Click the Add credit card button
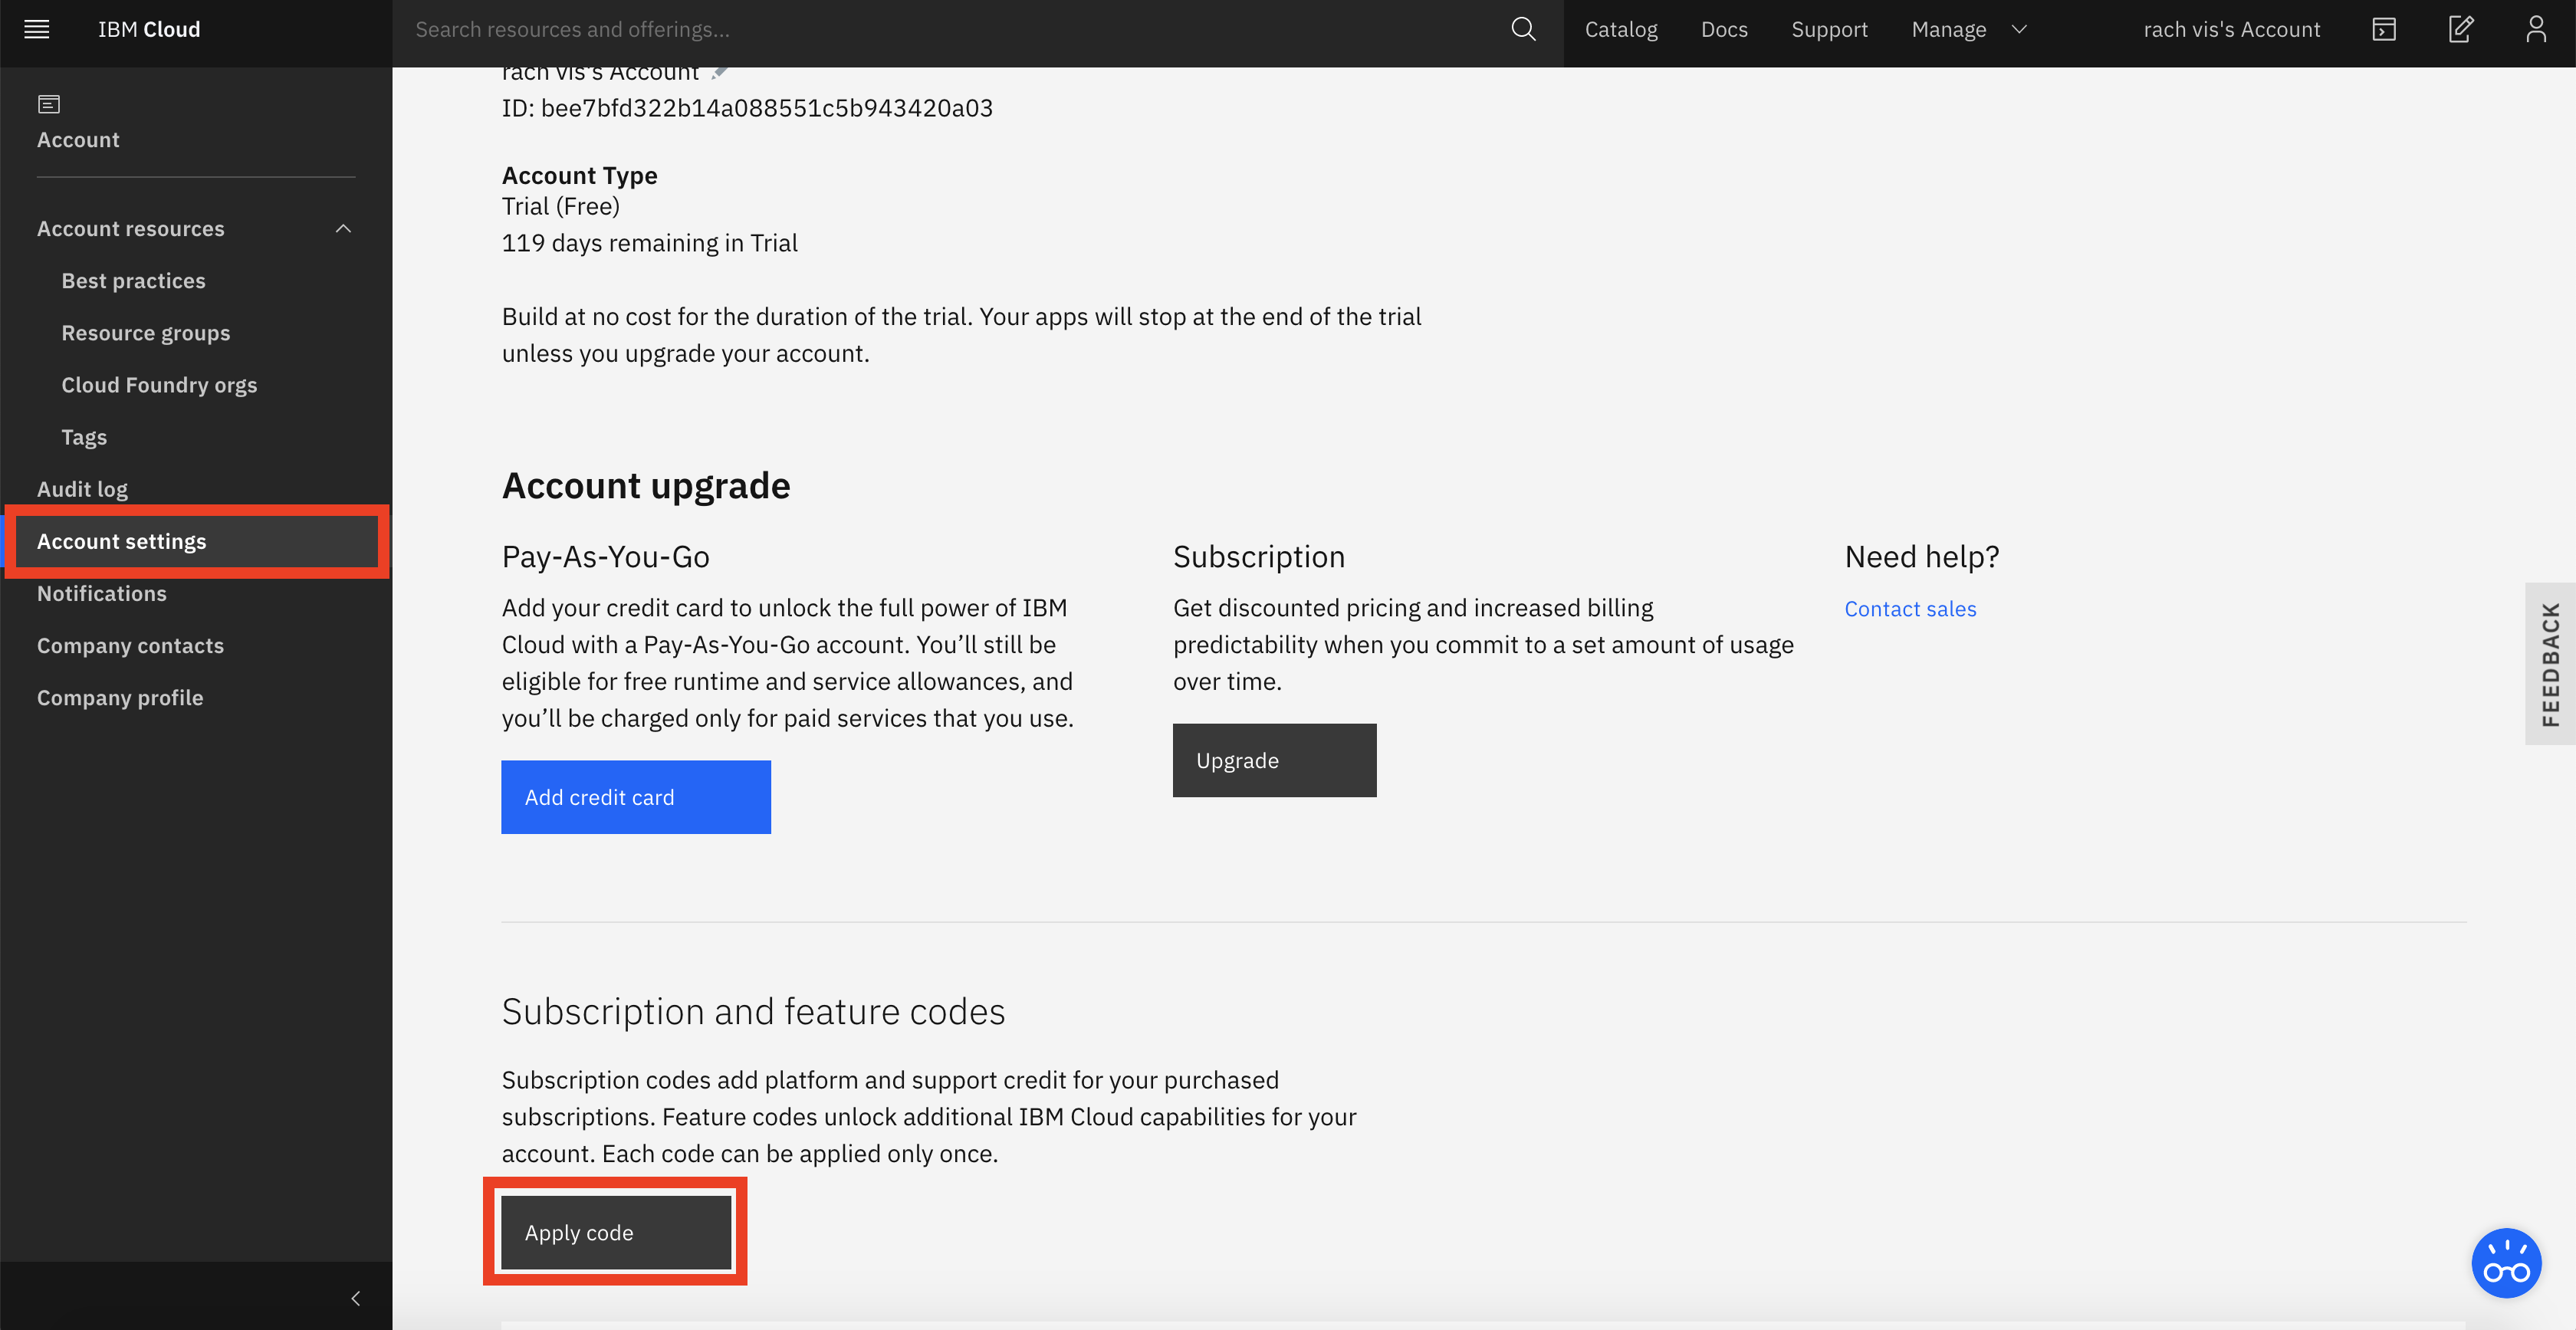This screenshot has height=1330, width=2576. [635, 797]
